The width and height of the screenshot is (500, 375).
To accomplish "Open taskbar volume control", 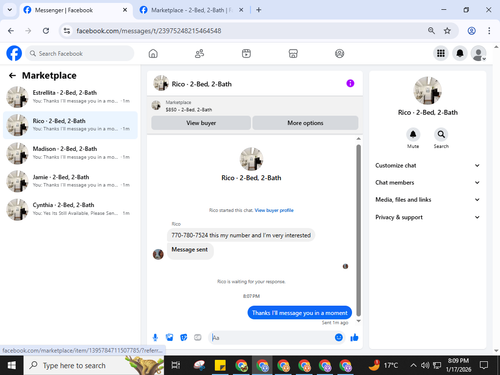I will [x=425, y=365].
